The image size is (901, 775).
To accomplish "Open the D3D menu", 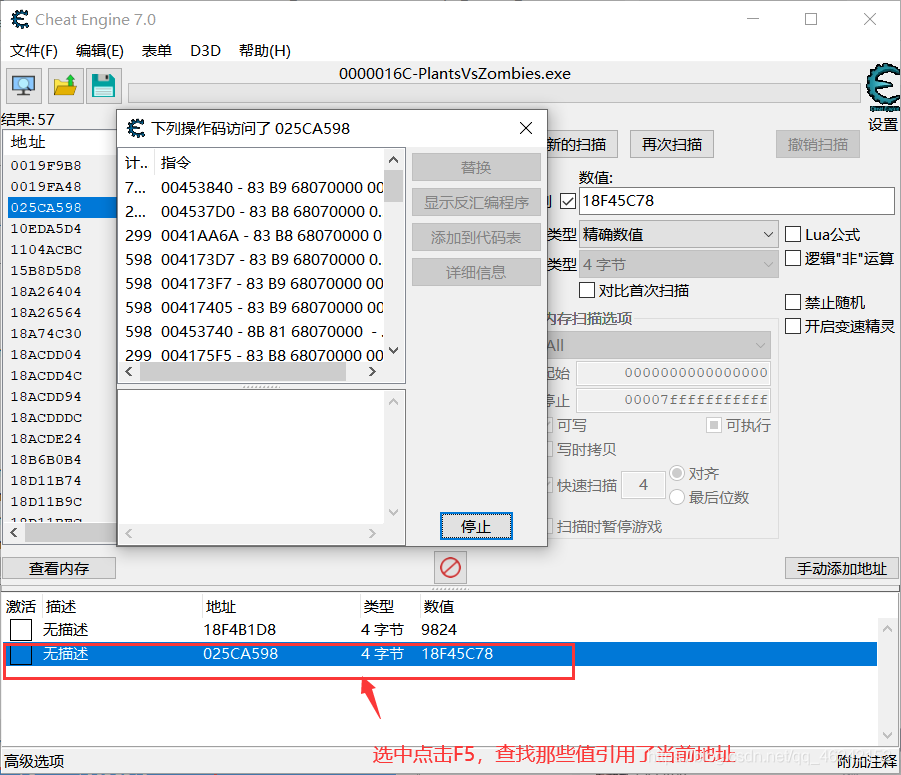I will click(x=205, y=51).
